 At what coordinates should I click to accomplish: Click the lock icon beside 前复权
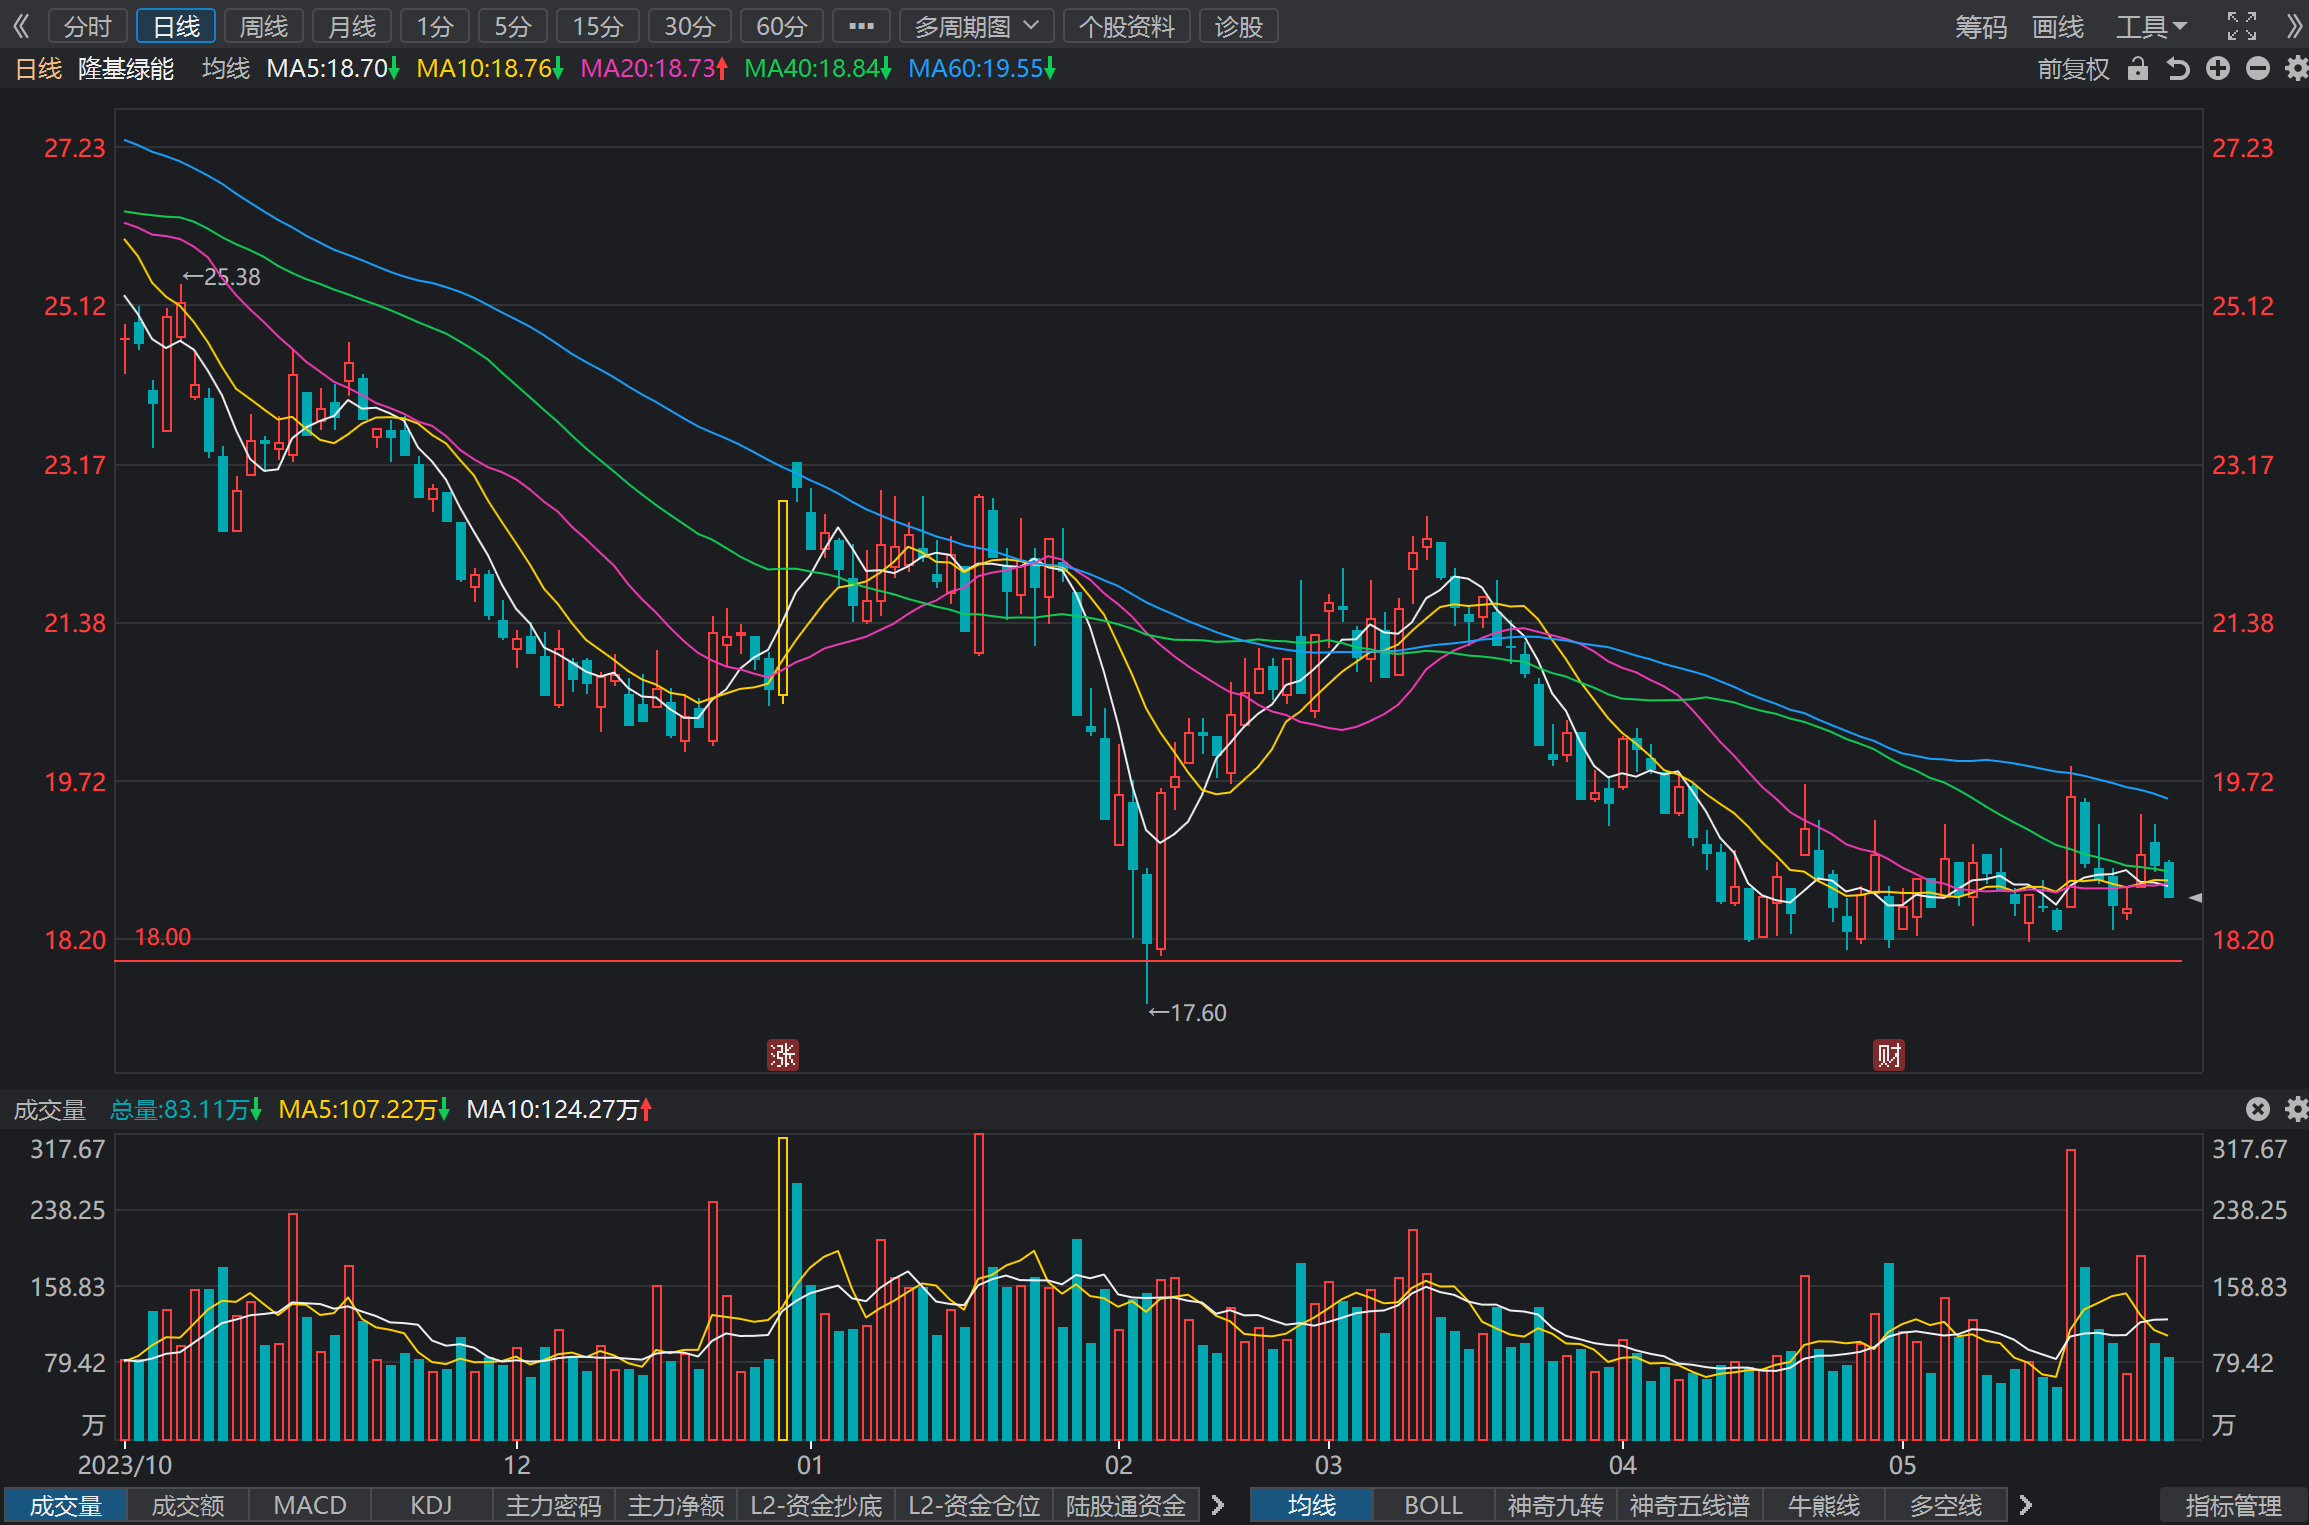pyautogui.click(x=2137, y=69)
